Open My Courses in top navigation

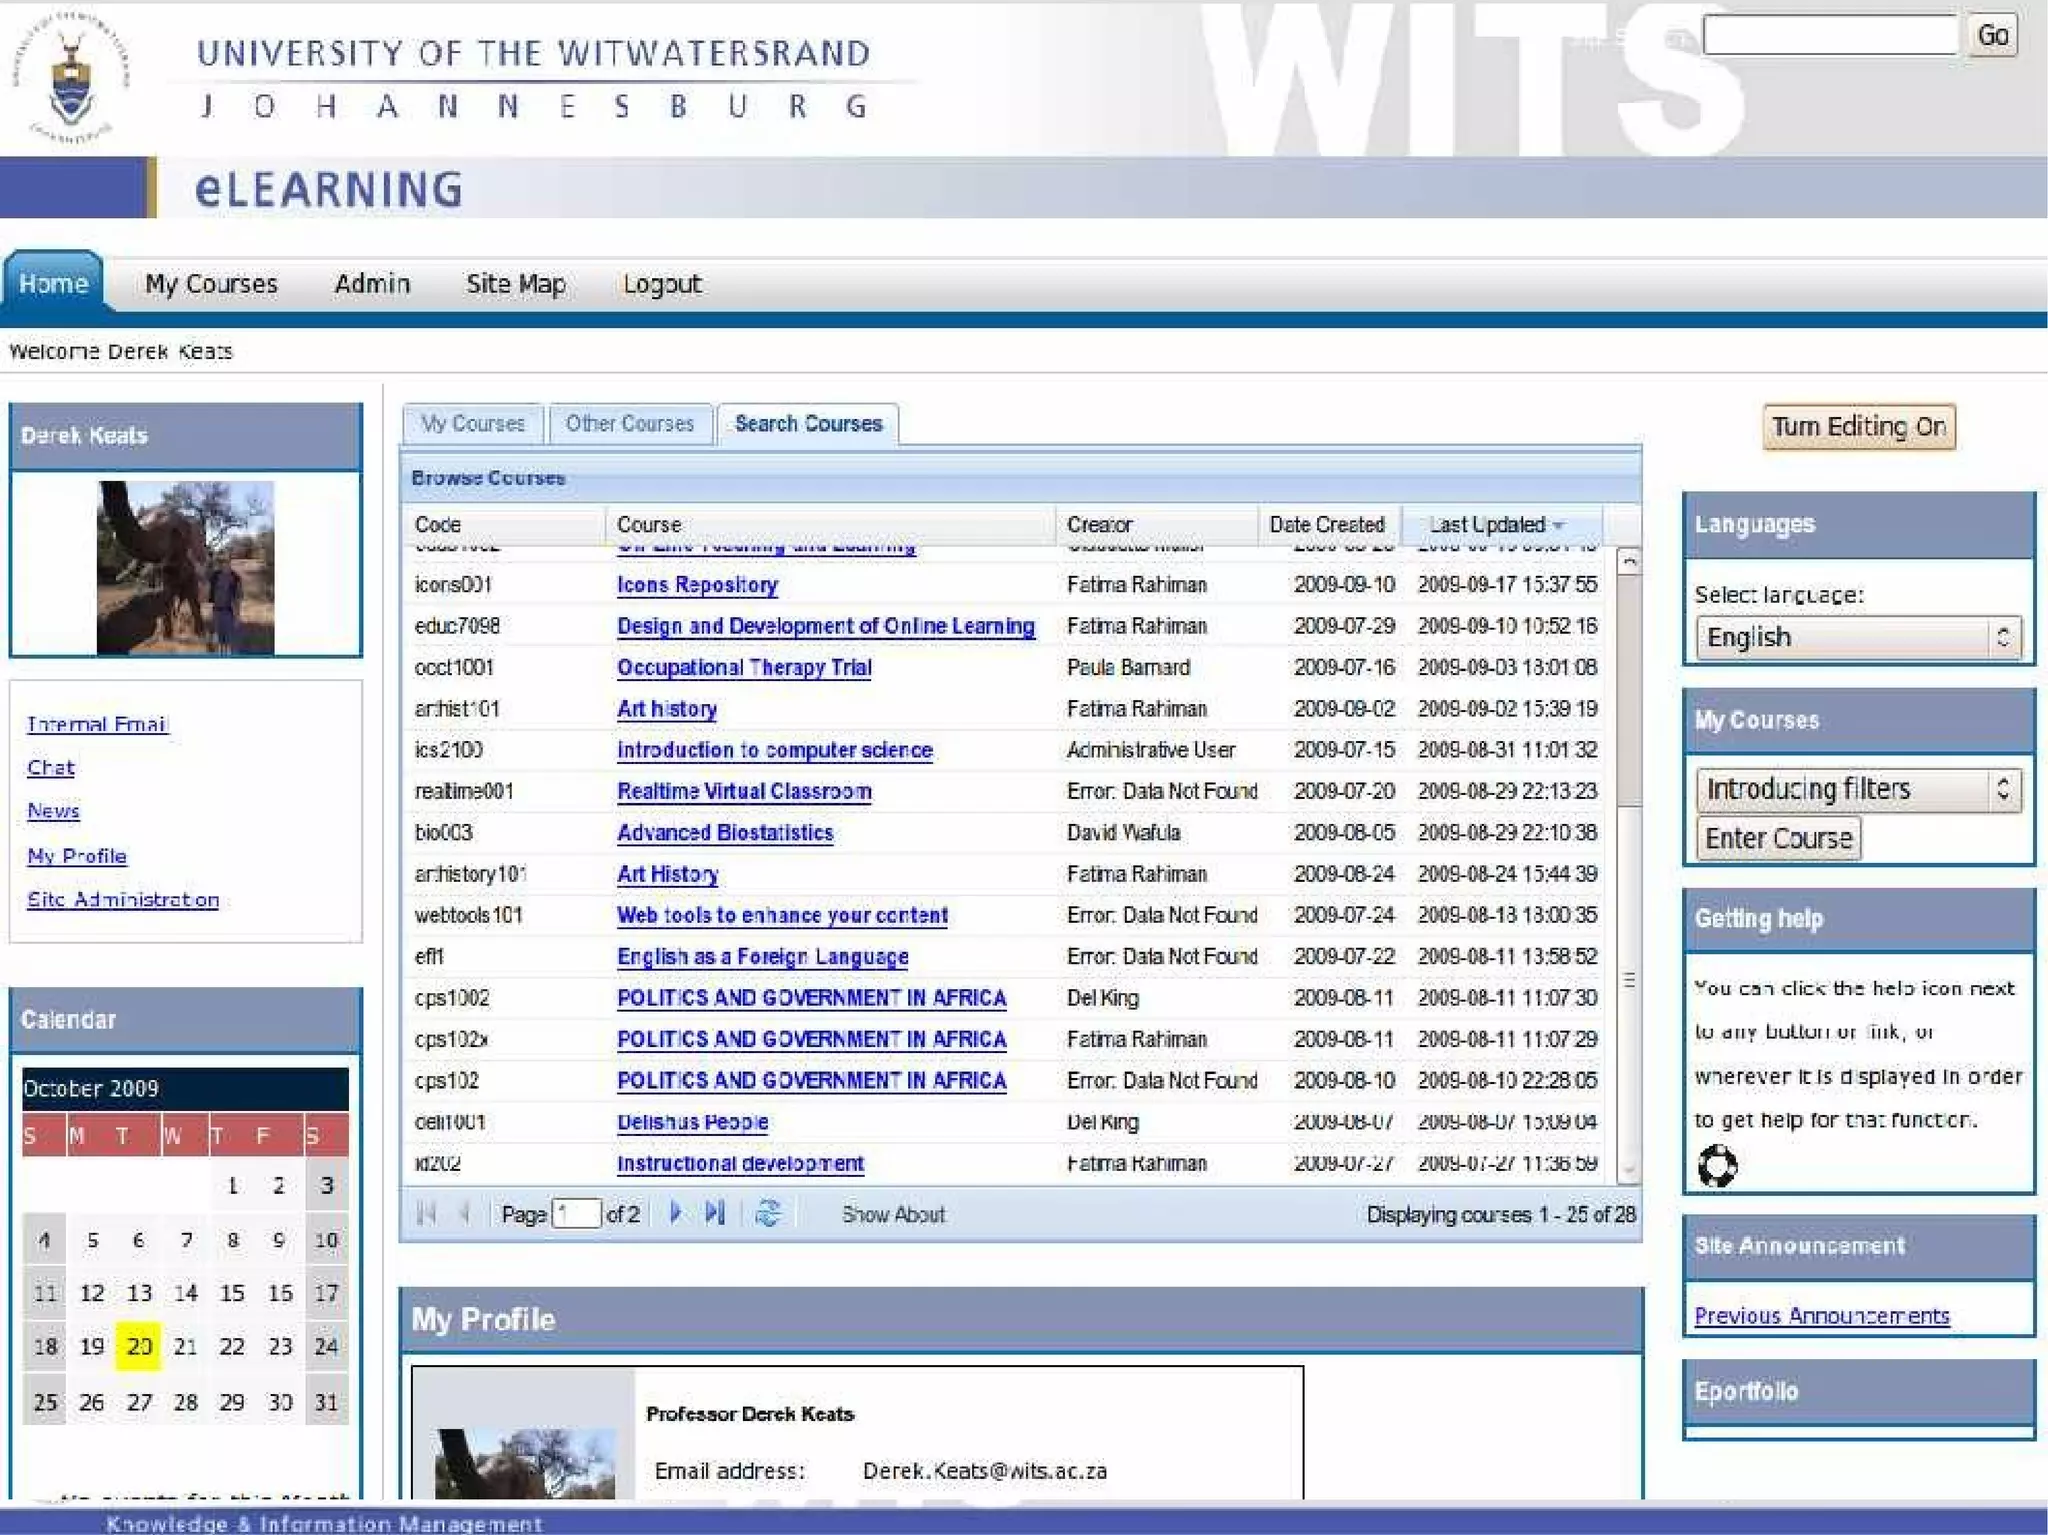pos(211,284)
